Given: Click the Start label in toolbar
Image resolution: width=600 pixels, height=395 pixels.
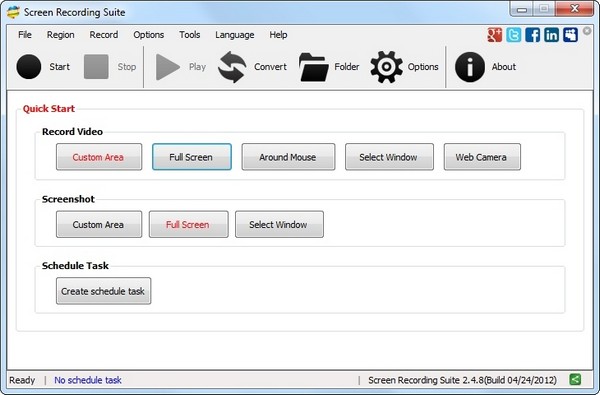Looking at the screenshot, I should (x=60, y=67).
